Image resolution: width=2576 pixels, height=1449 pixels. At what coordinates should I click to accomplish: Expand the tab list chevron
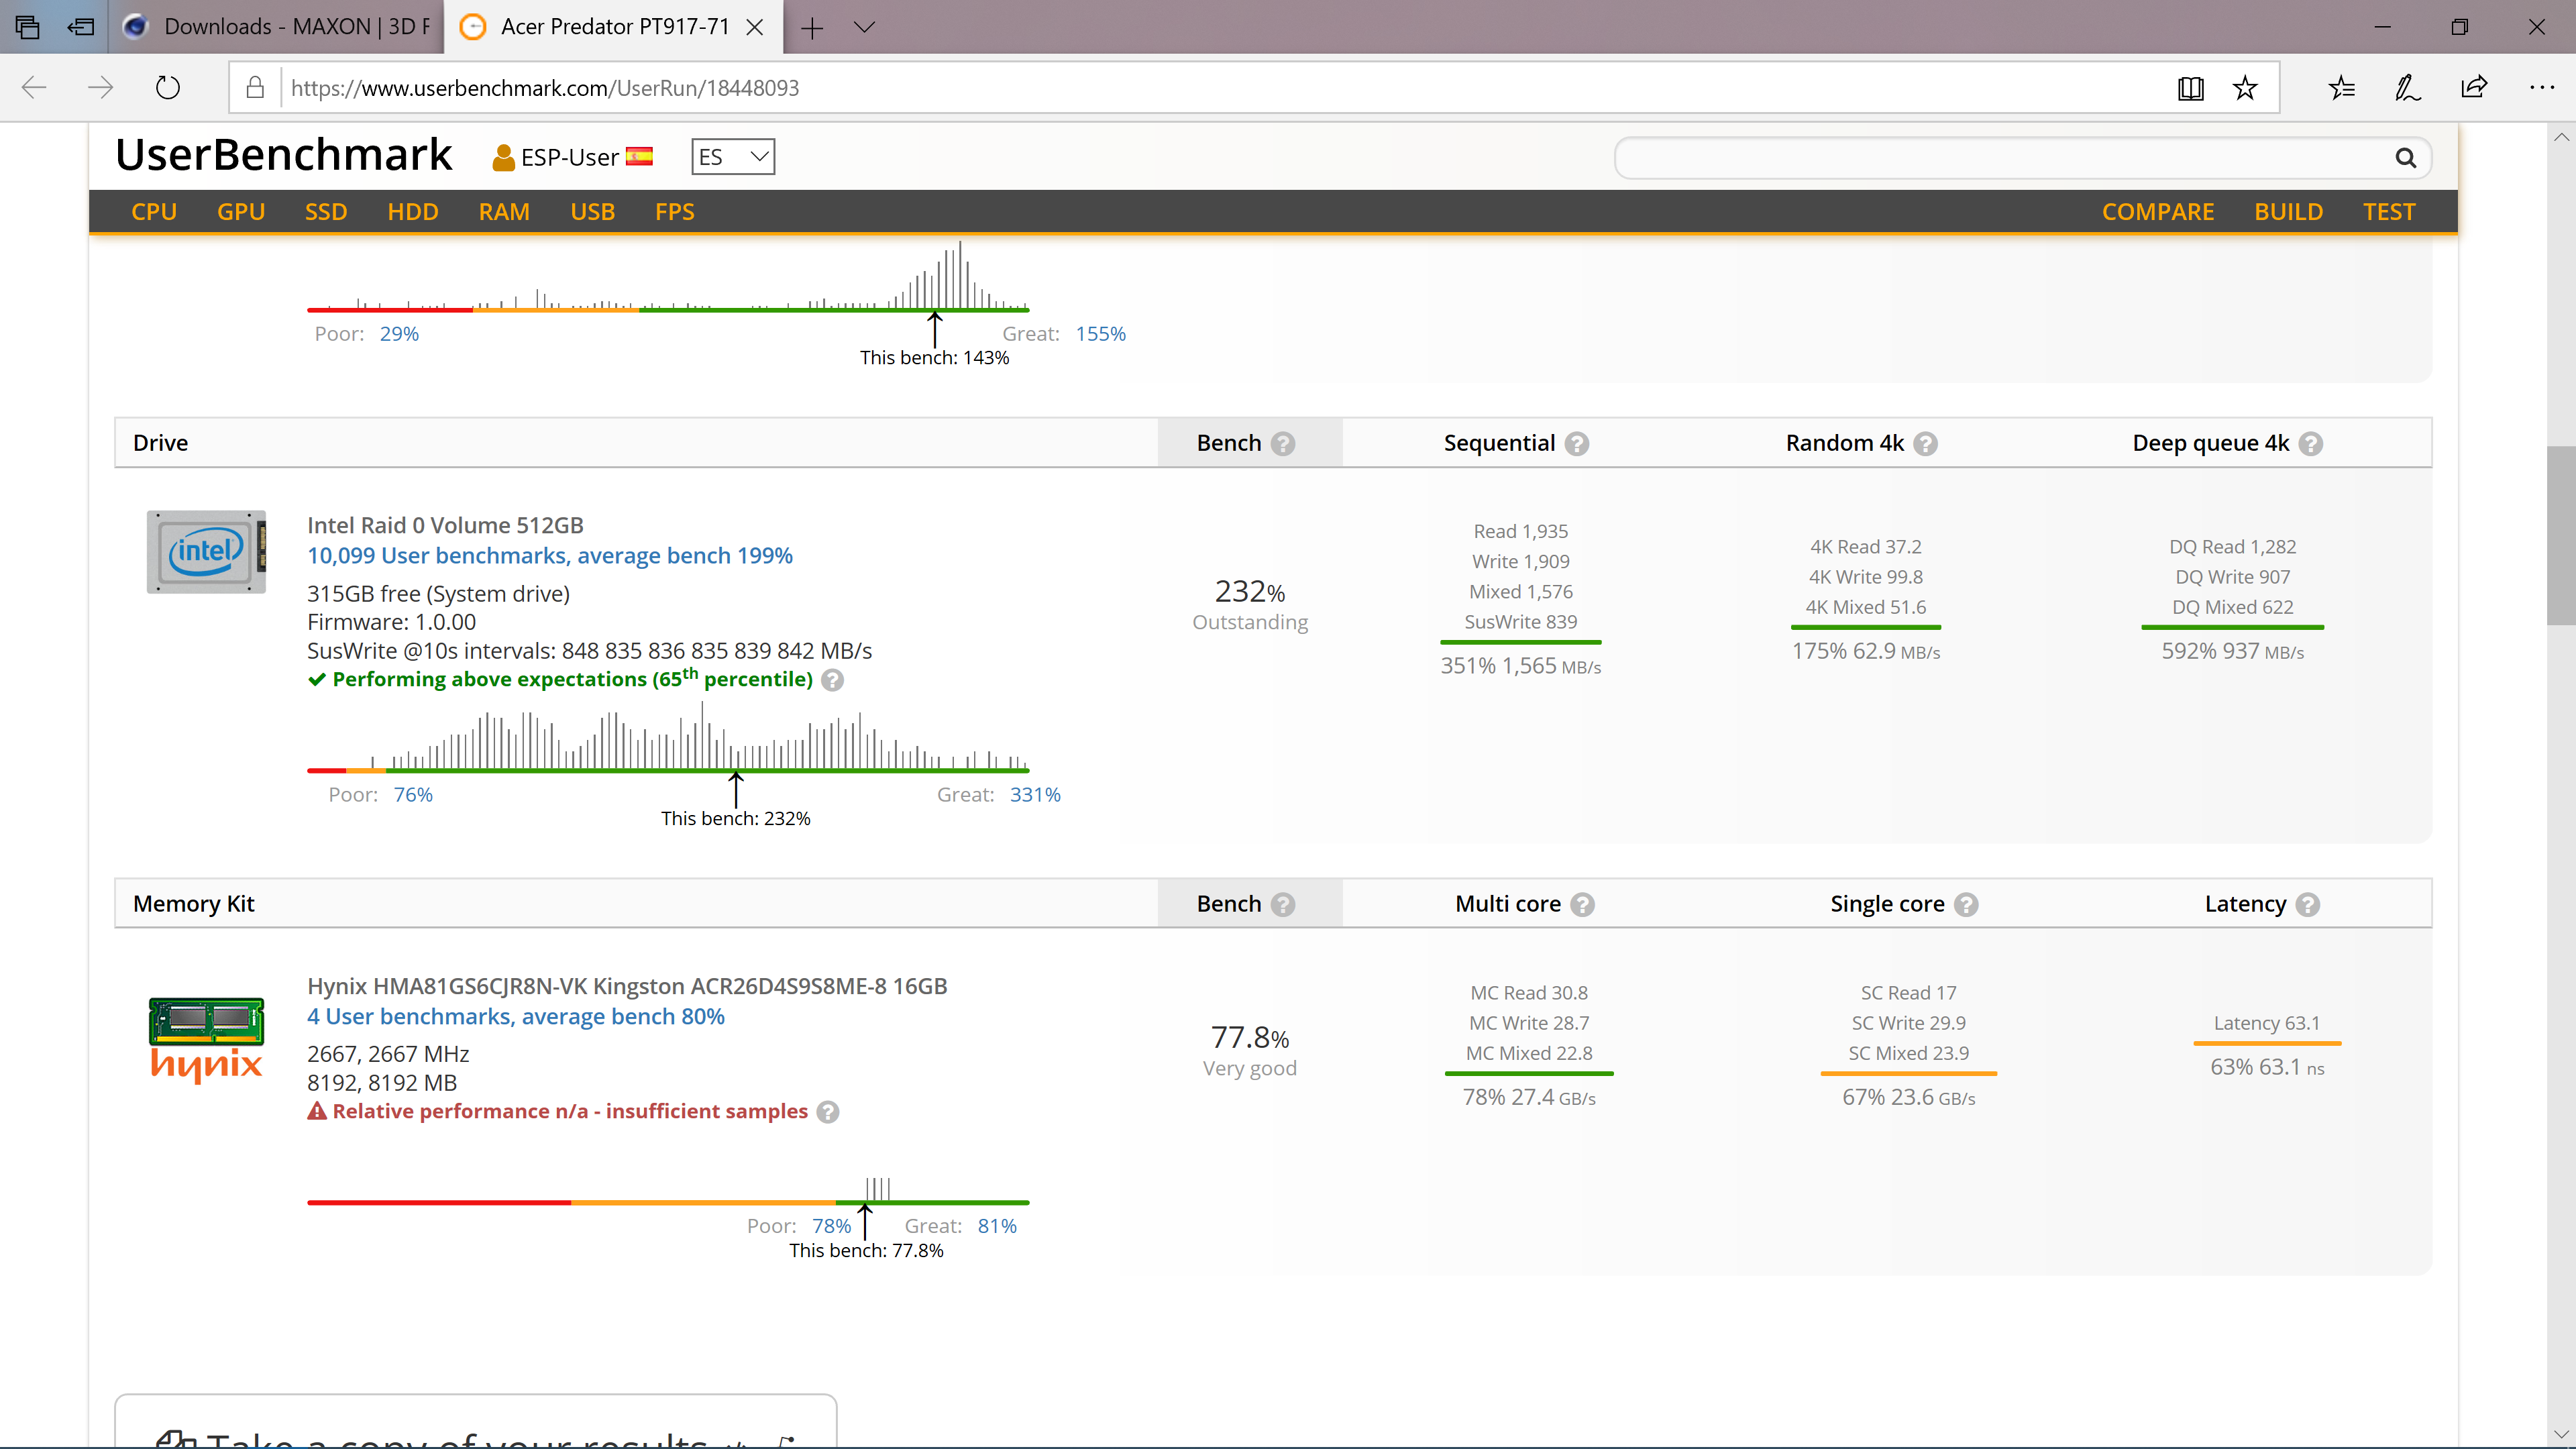pos(865,27)
